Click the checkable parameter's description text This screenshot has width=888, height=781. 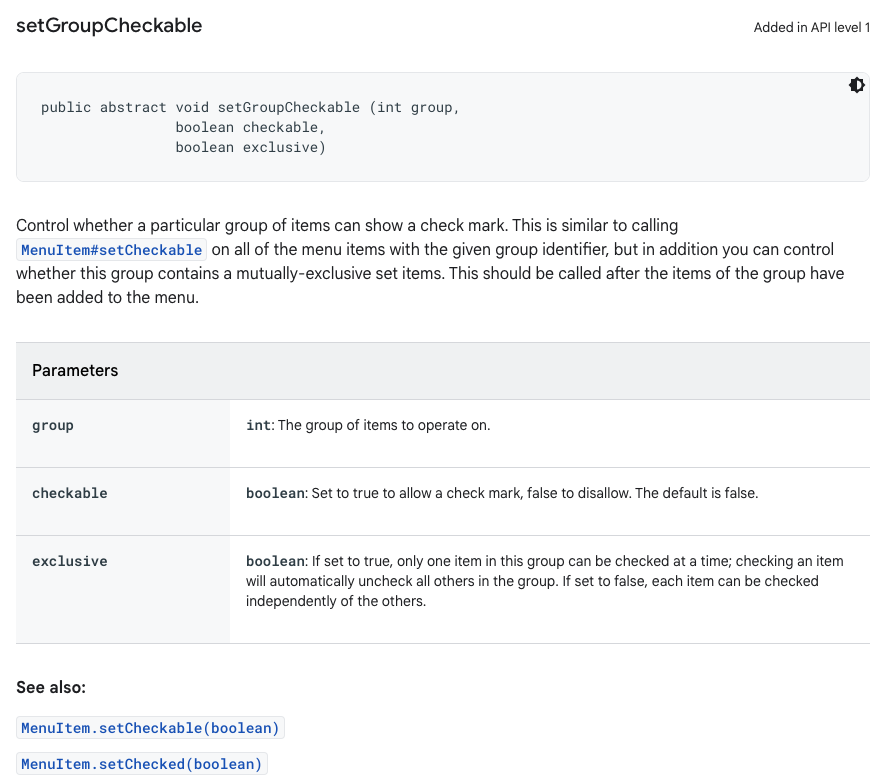tap(502, 494)
